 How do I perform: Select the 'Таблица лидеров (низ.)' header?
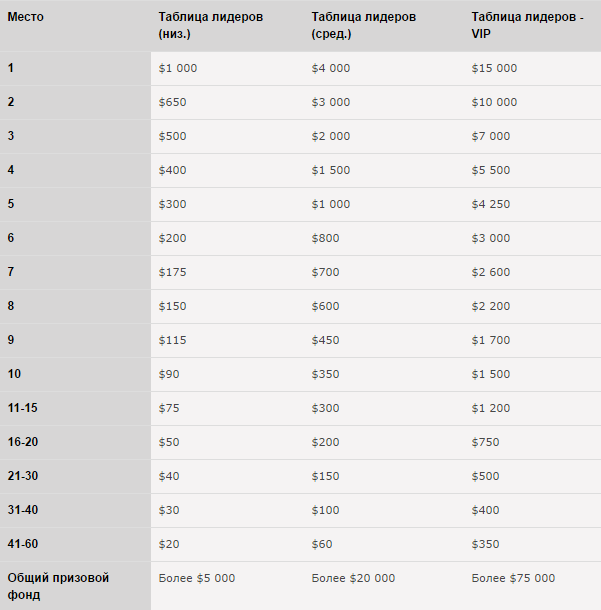(x=210, y=25)
